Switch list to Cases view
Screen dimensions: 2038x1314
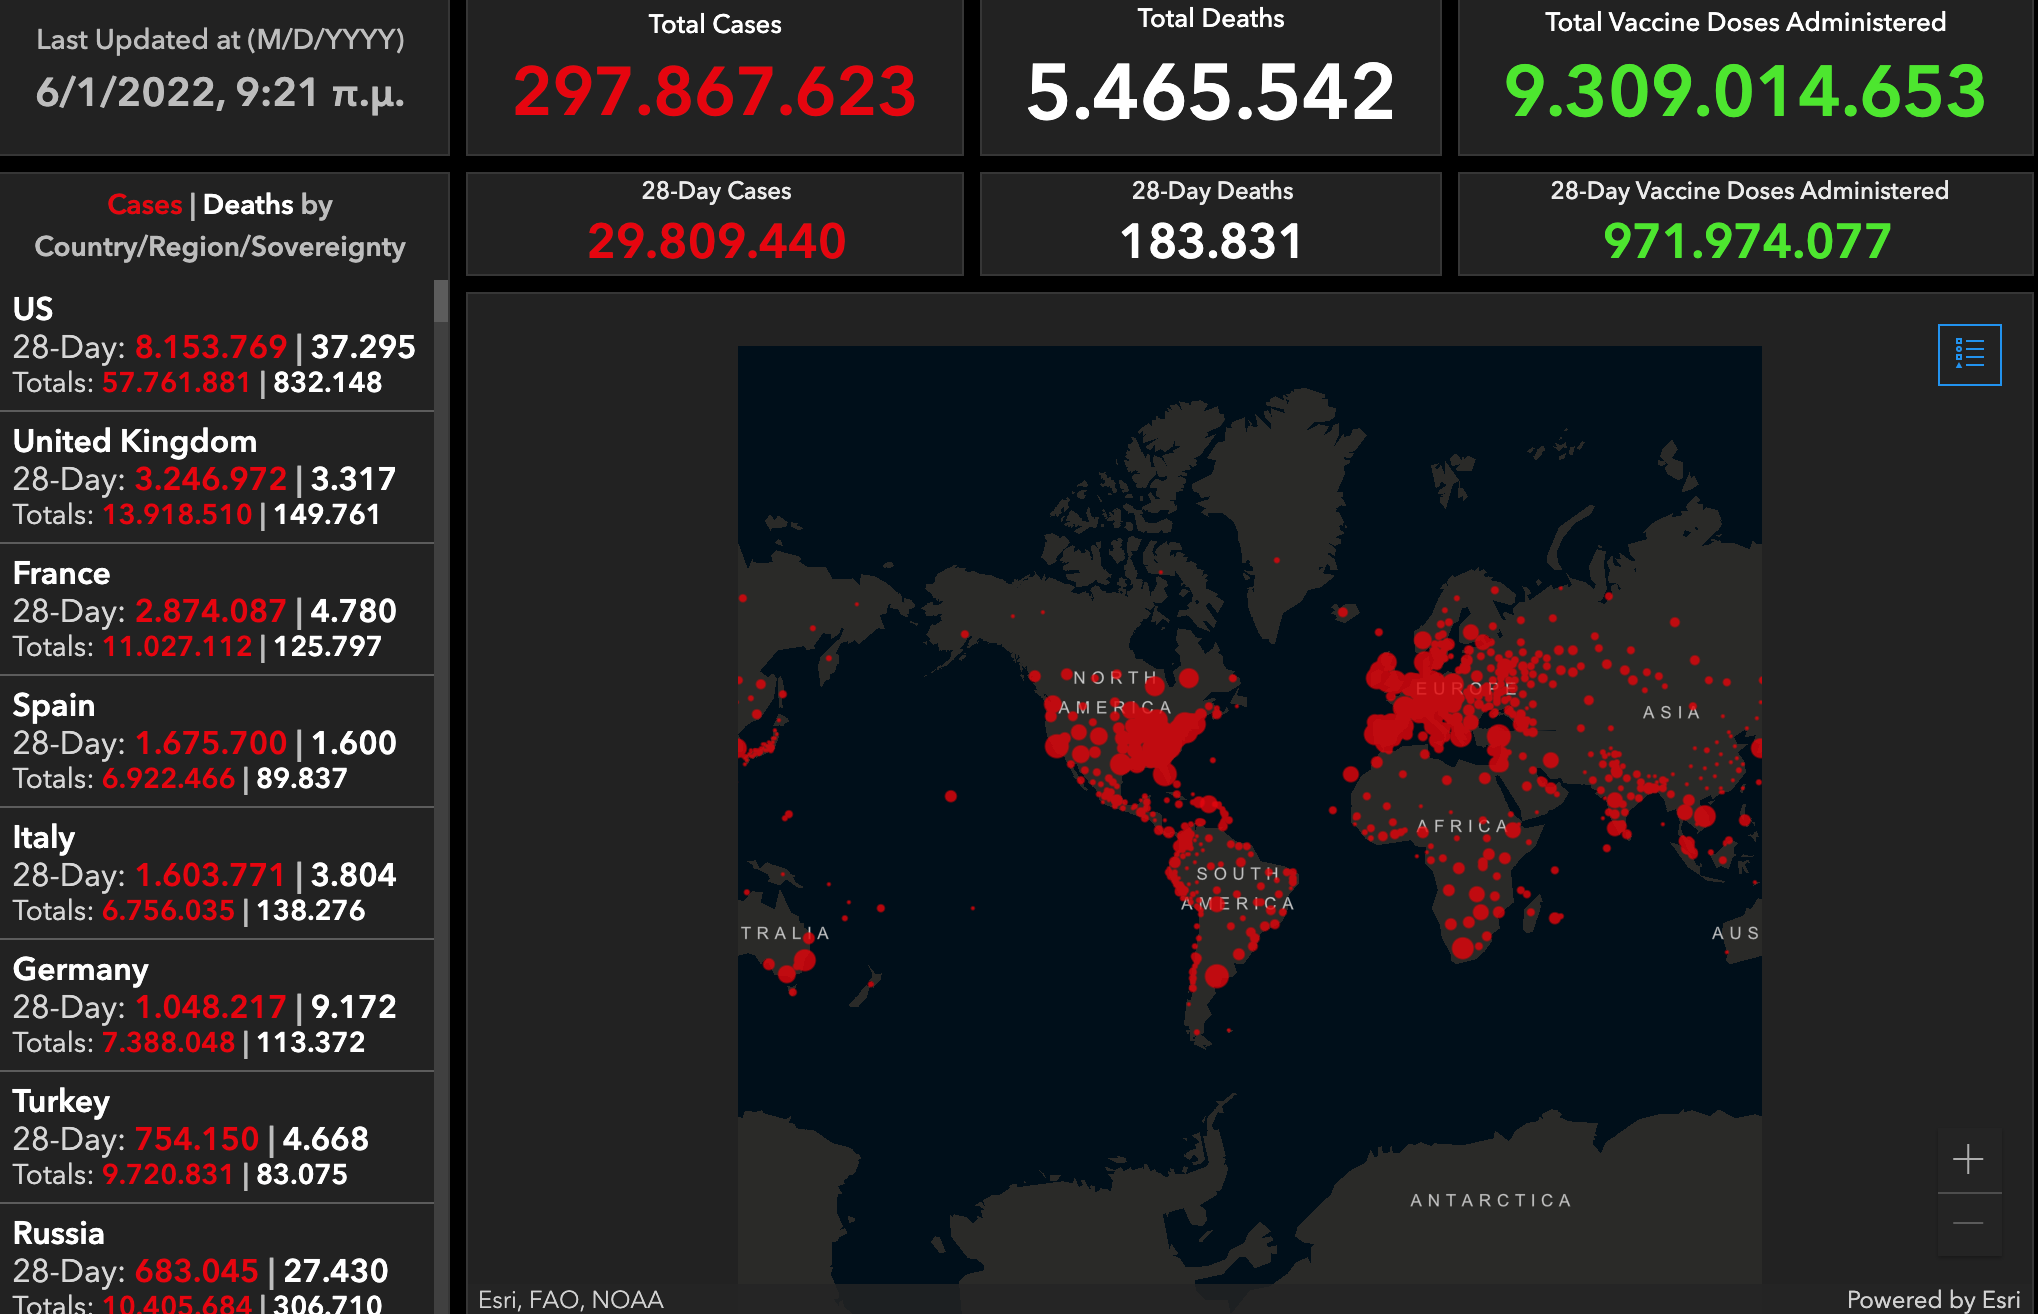coord(144,205)
